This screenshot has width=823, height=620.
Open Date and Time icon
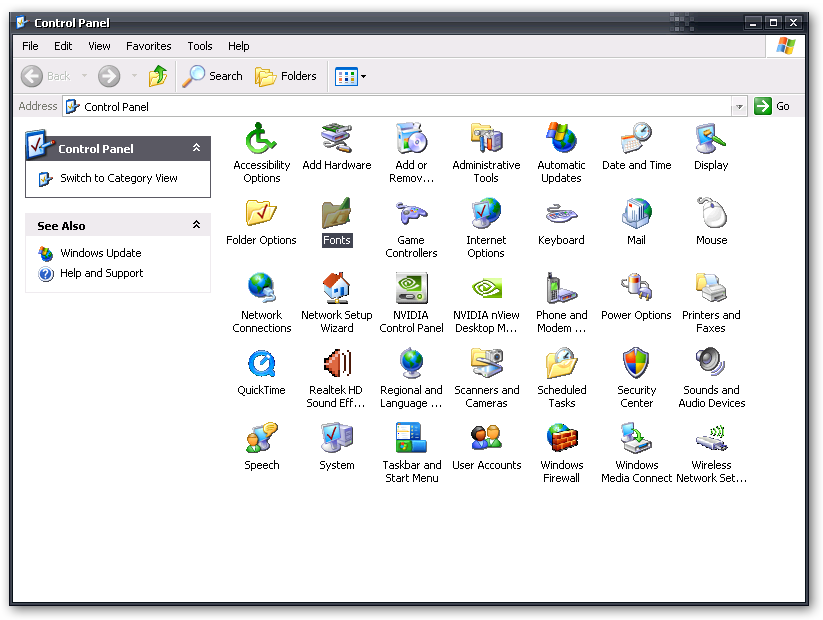pos(636,139)
